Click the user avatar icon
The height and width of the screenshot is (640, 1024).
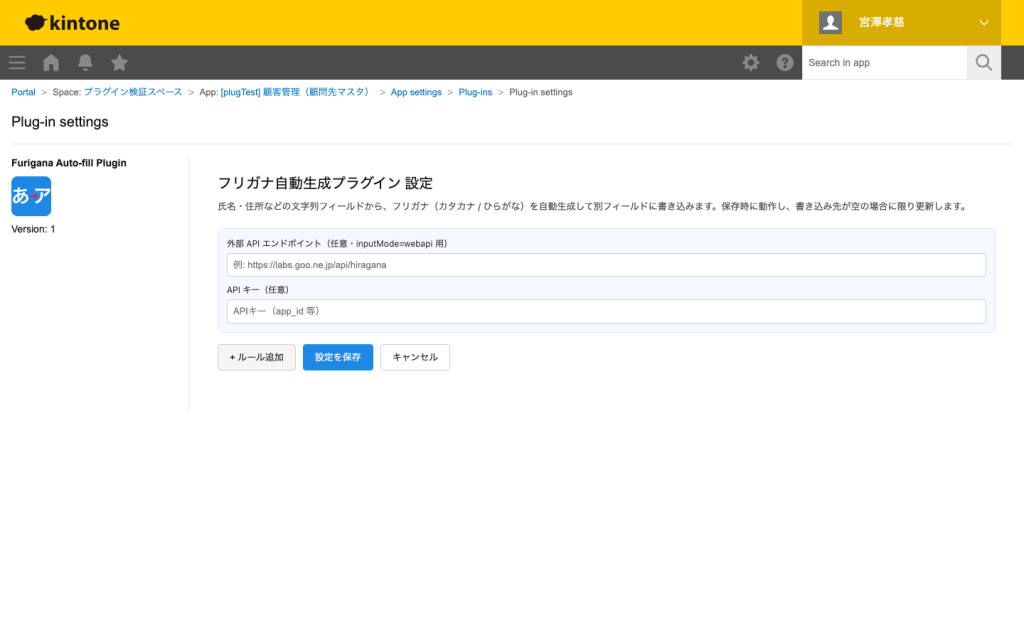point(830,22)
